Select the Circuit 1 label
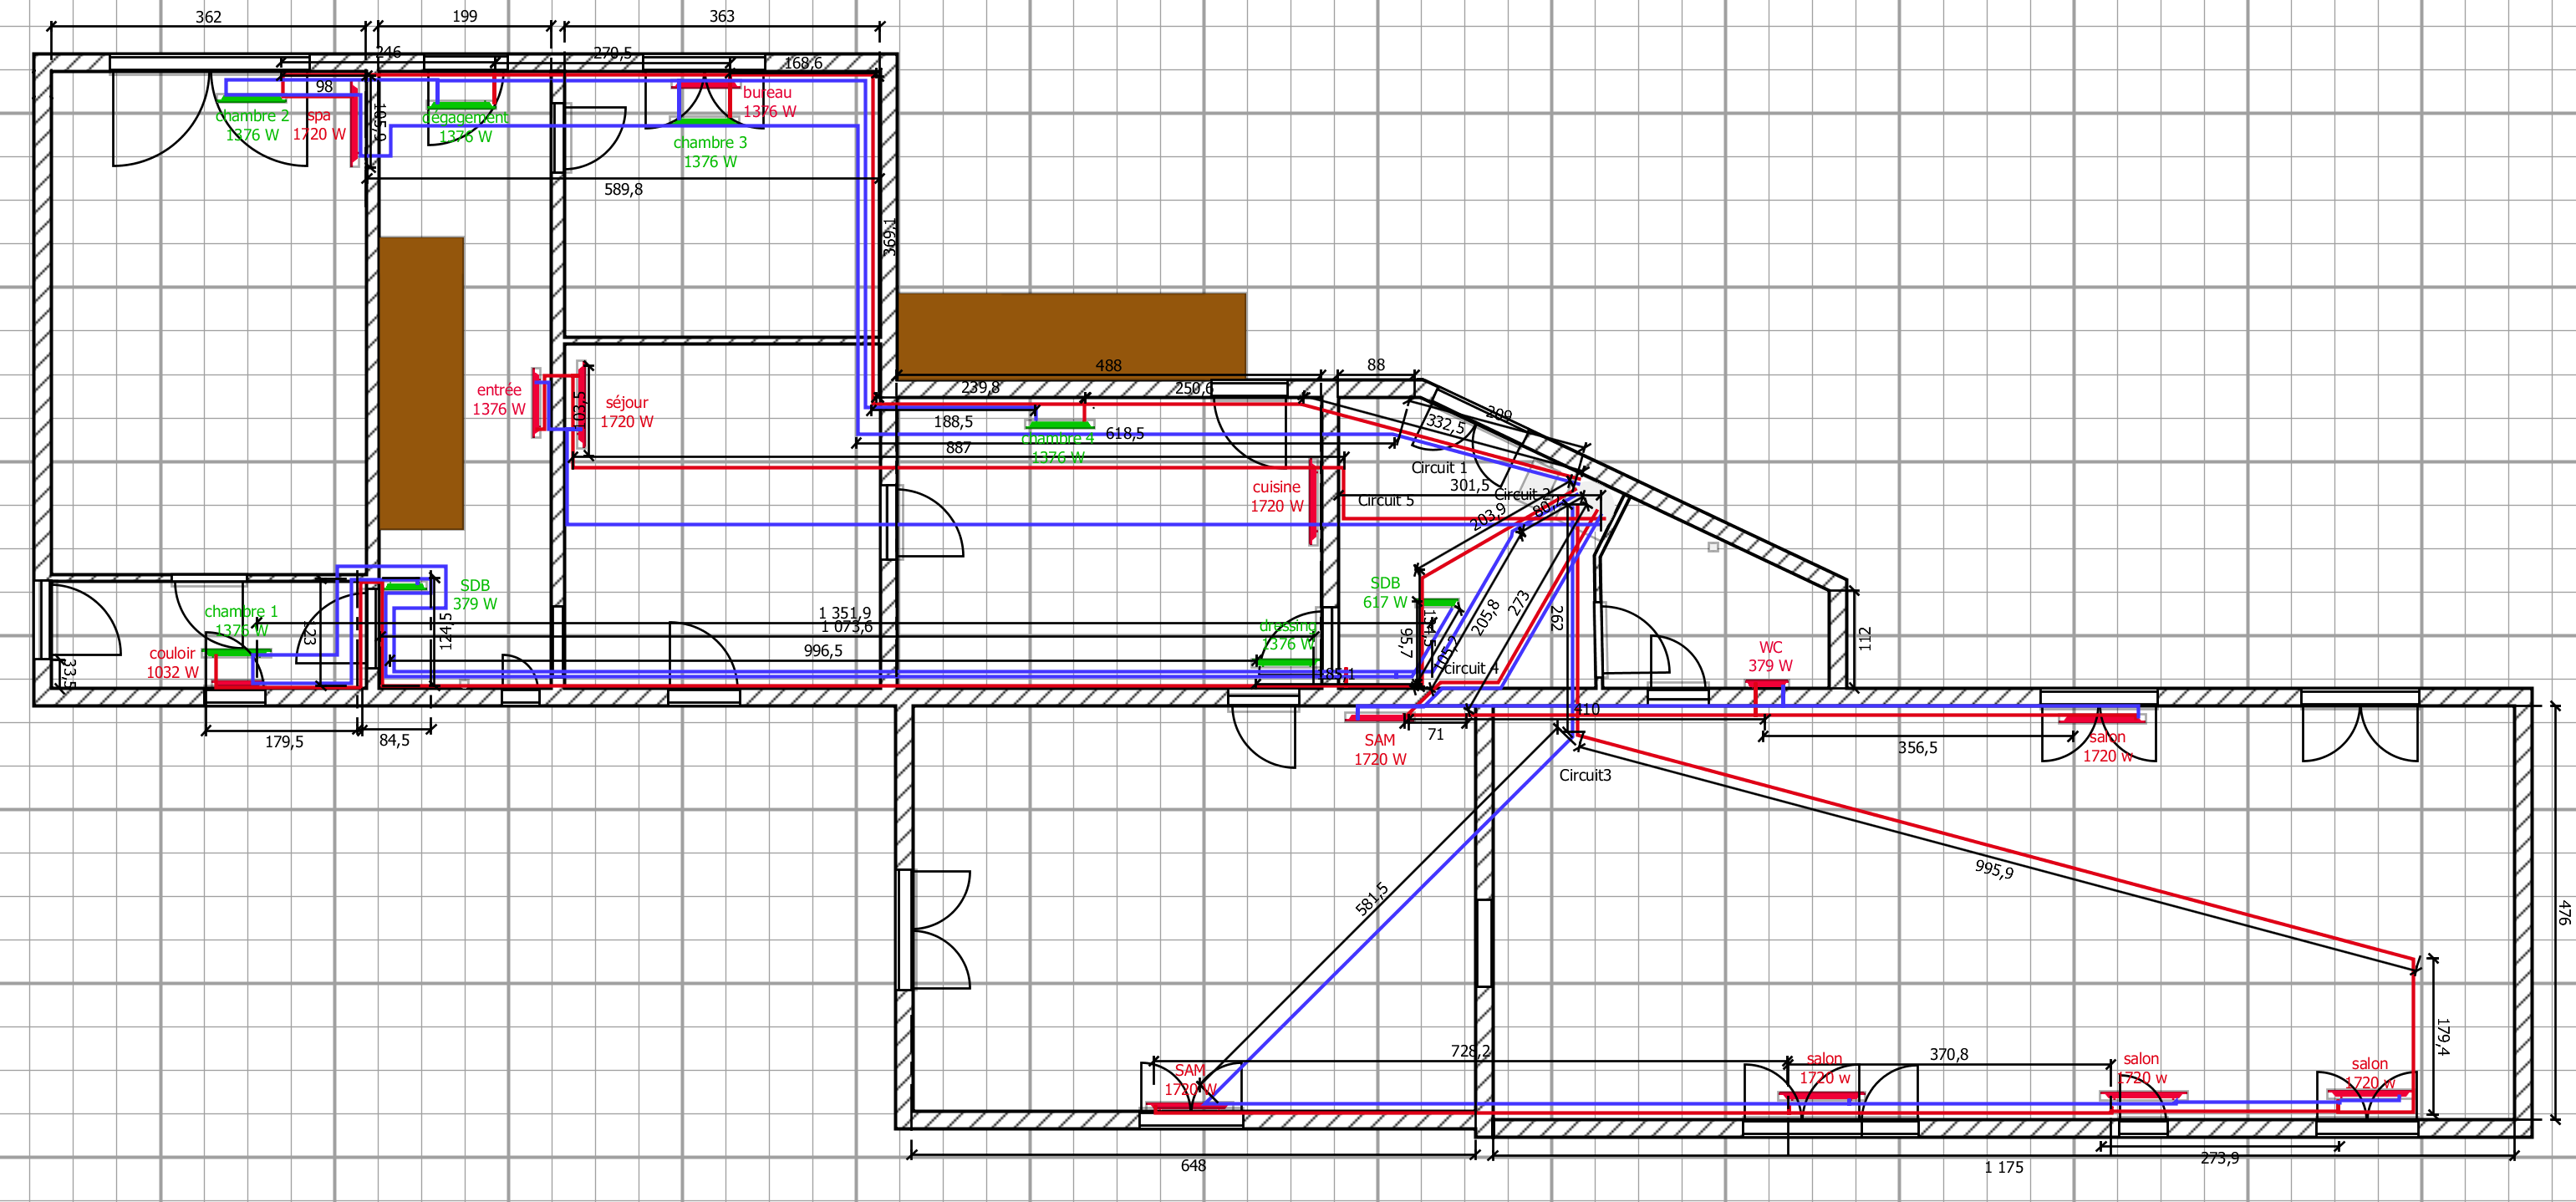The width and height of the screenshot is (2576, 1202). [1439, 468]
